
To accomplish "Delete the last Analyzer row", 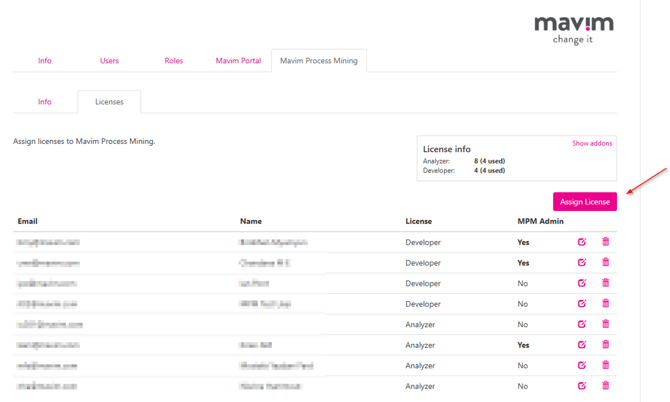I will tap(605, 386).
